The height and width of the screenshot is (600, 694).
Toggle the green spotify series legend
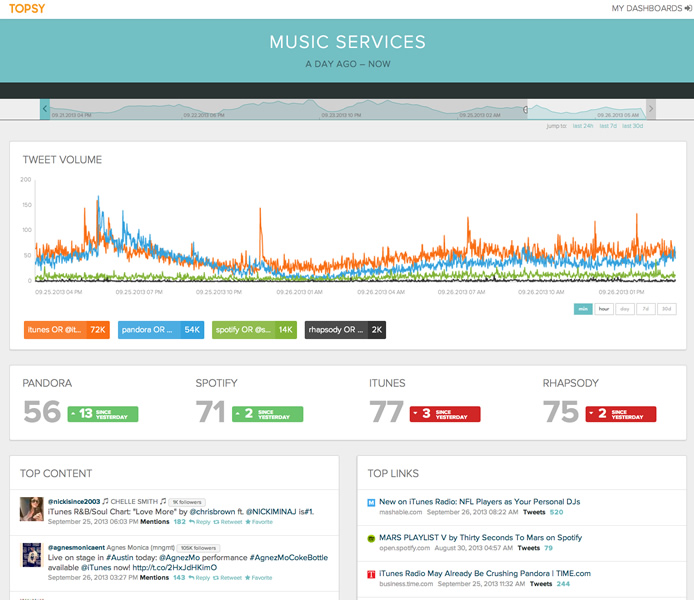[254, 330]
